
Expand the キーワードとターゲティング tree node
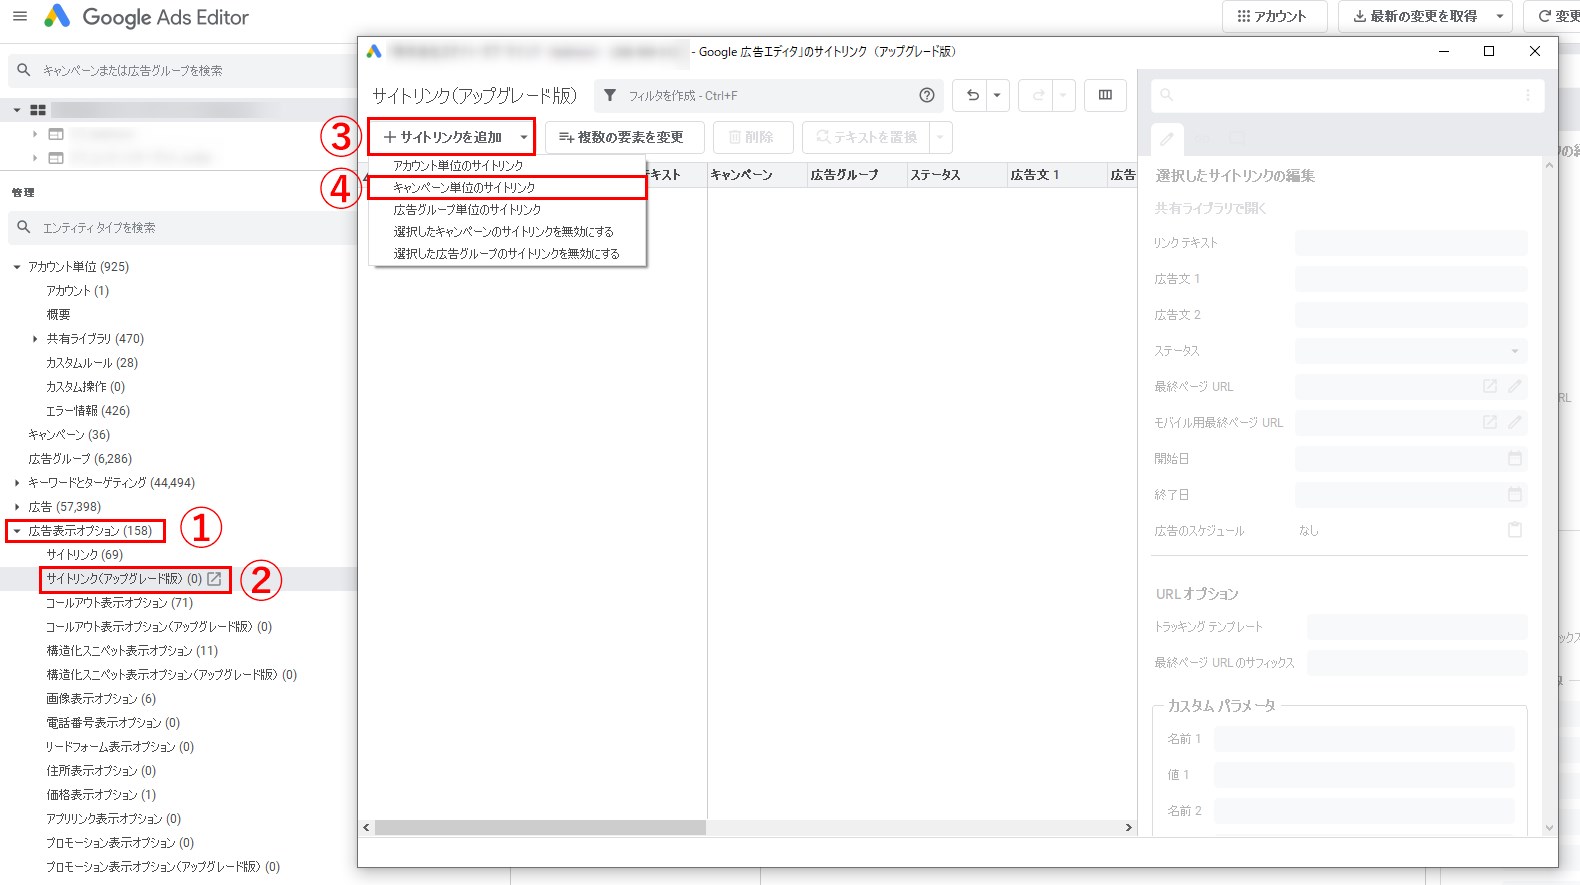pos(17,483)
